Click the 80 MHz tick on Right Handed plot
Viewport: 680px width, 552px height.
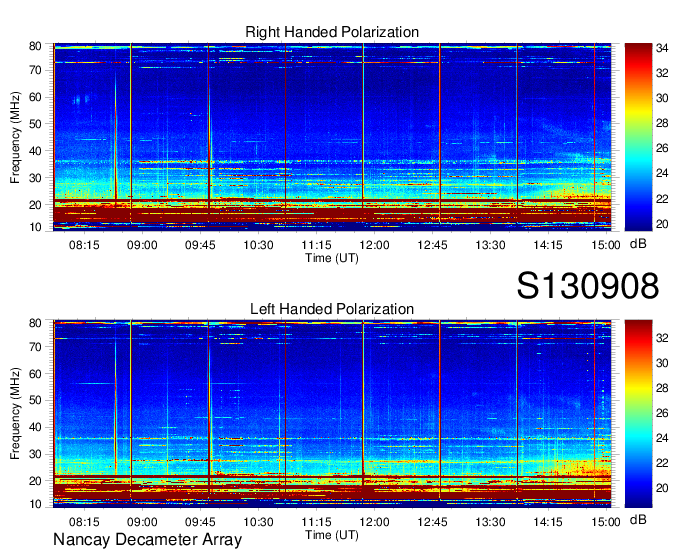pyautogui.click(x=35, y=46)
